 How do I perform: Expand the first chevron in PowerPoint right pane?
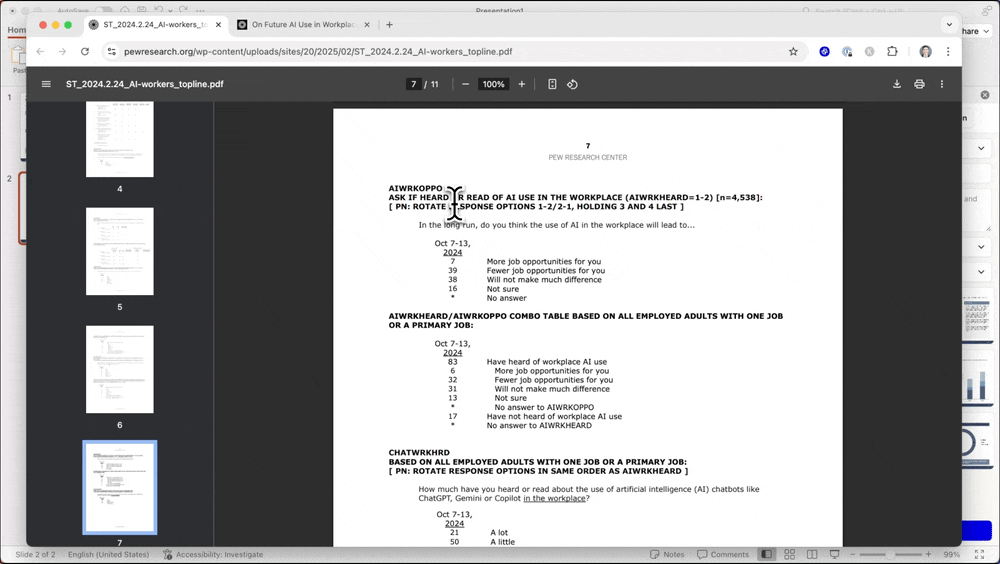pyautogui.click(x=981, y=148)
